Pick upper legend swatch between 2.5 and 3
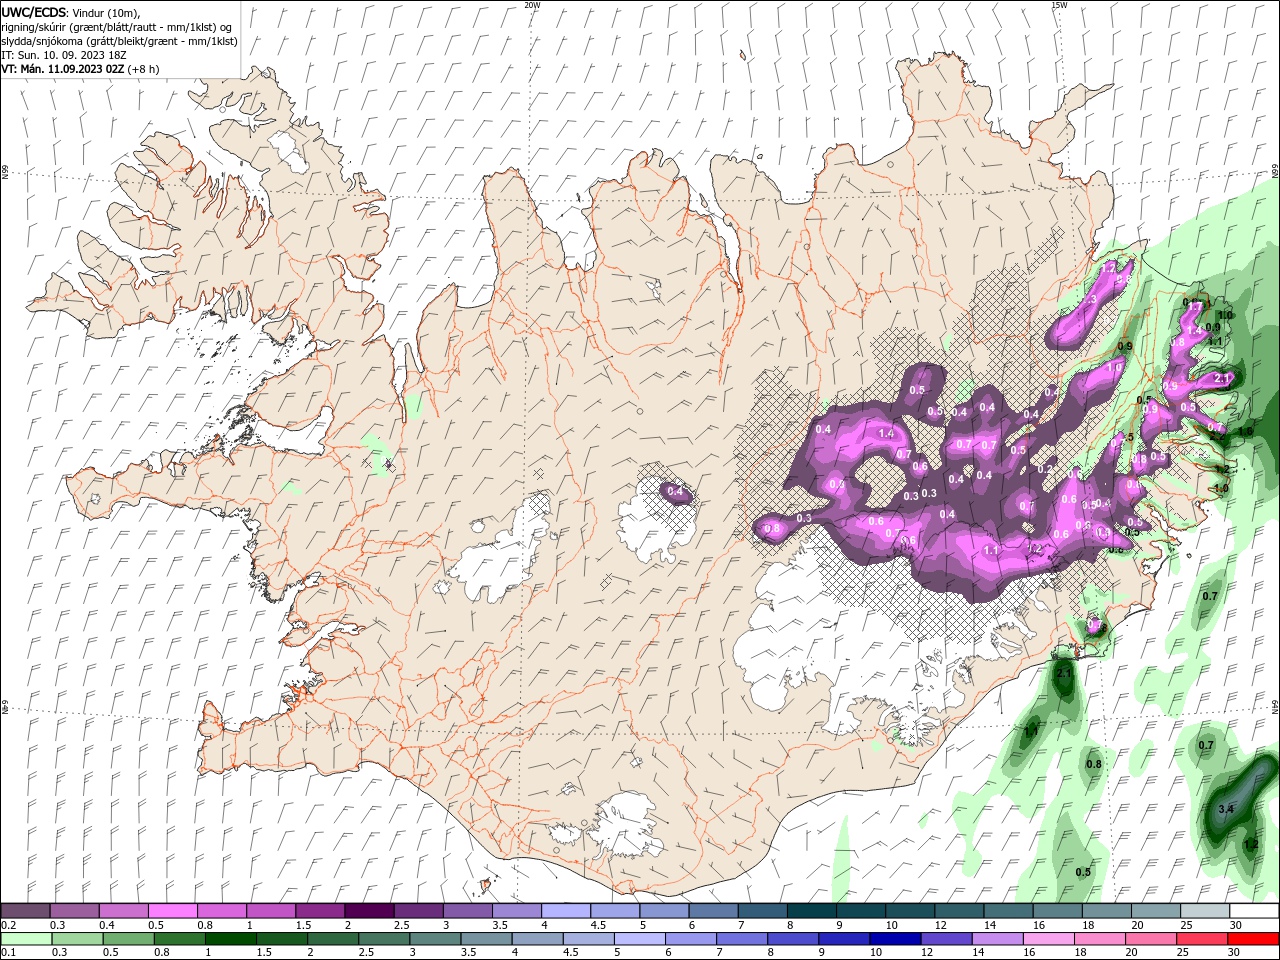The height and width of the screenshot is (960, 1280). (419, 911)
